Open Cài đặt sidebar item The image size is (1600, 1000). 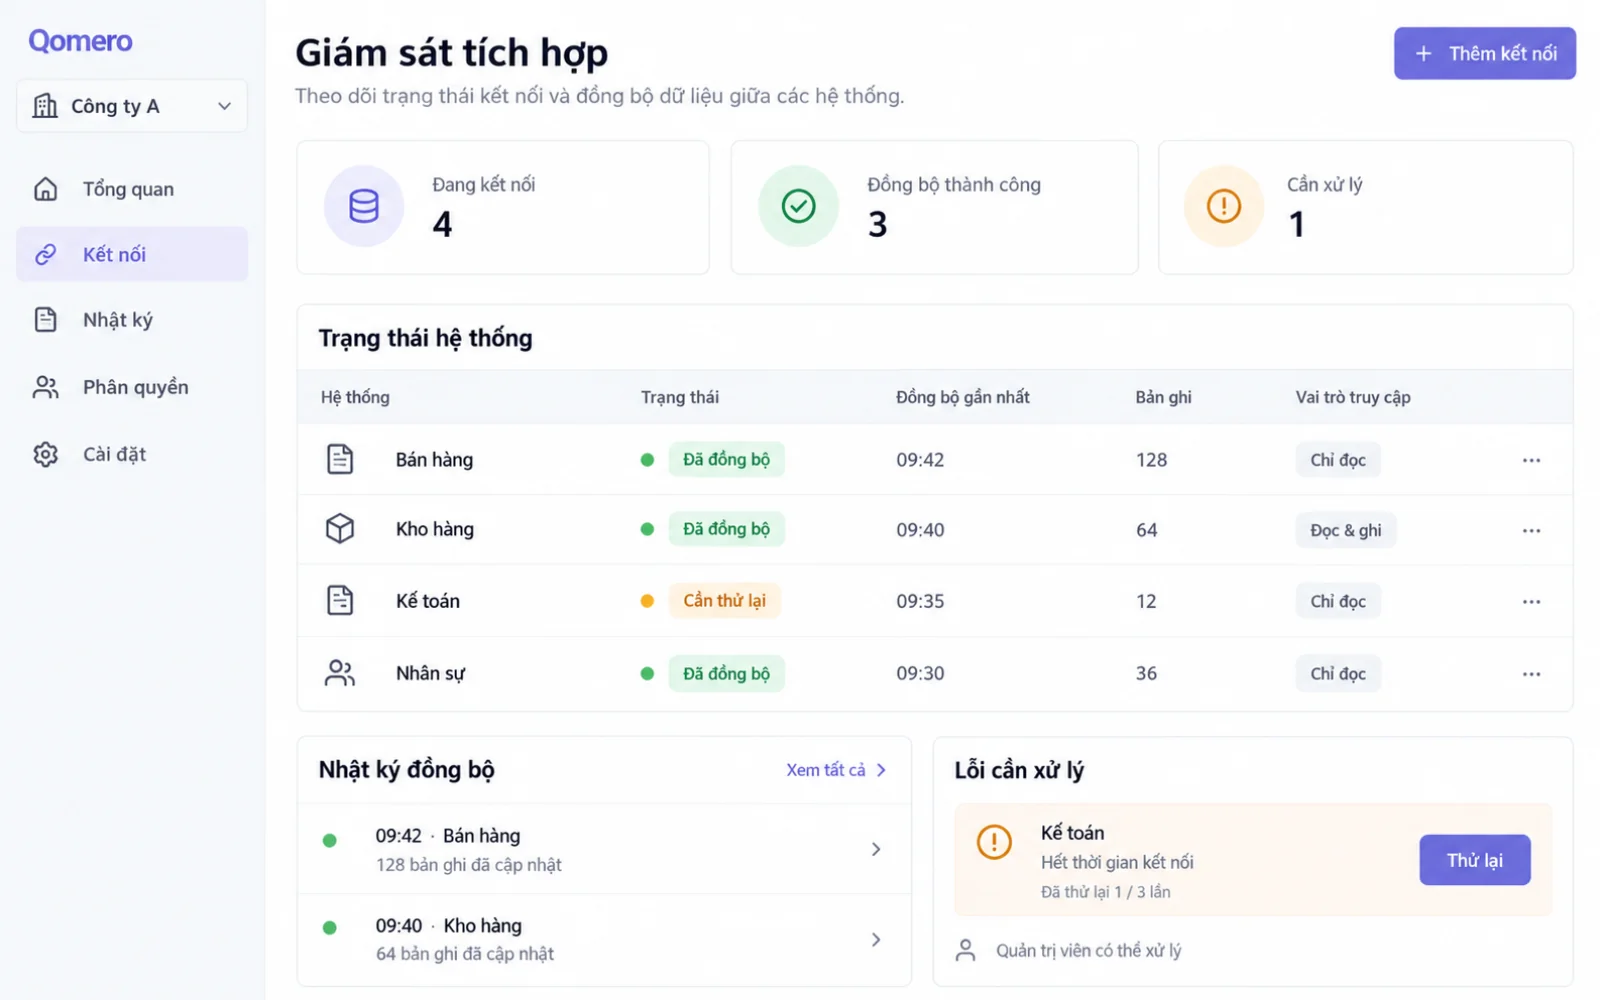pyautogui.click(x=132, y=454)
